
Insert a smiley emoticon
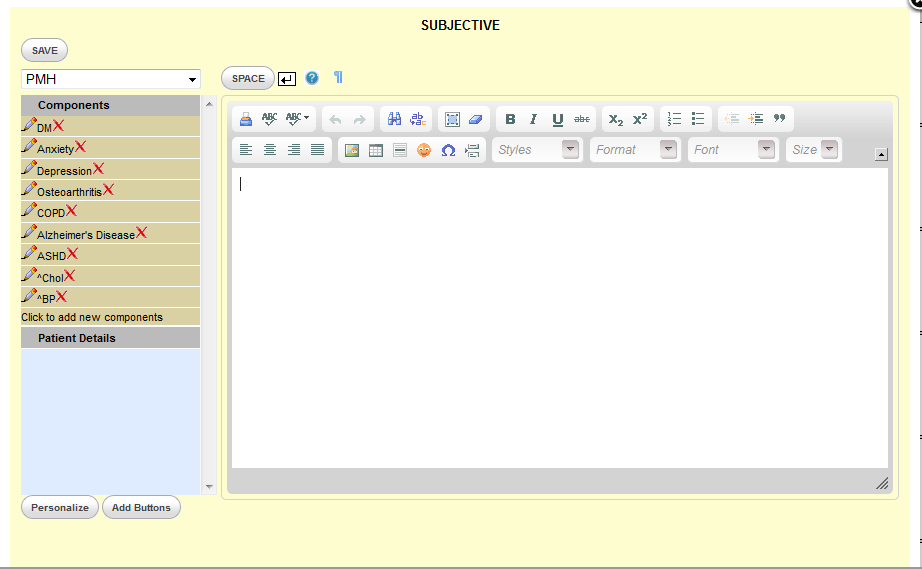click(x=424, y=150)
